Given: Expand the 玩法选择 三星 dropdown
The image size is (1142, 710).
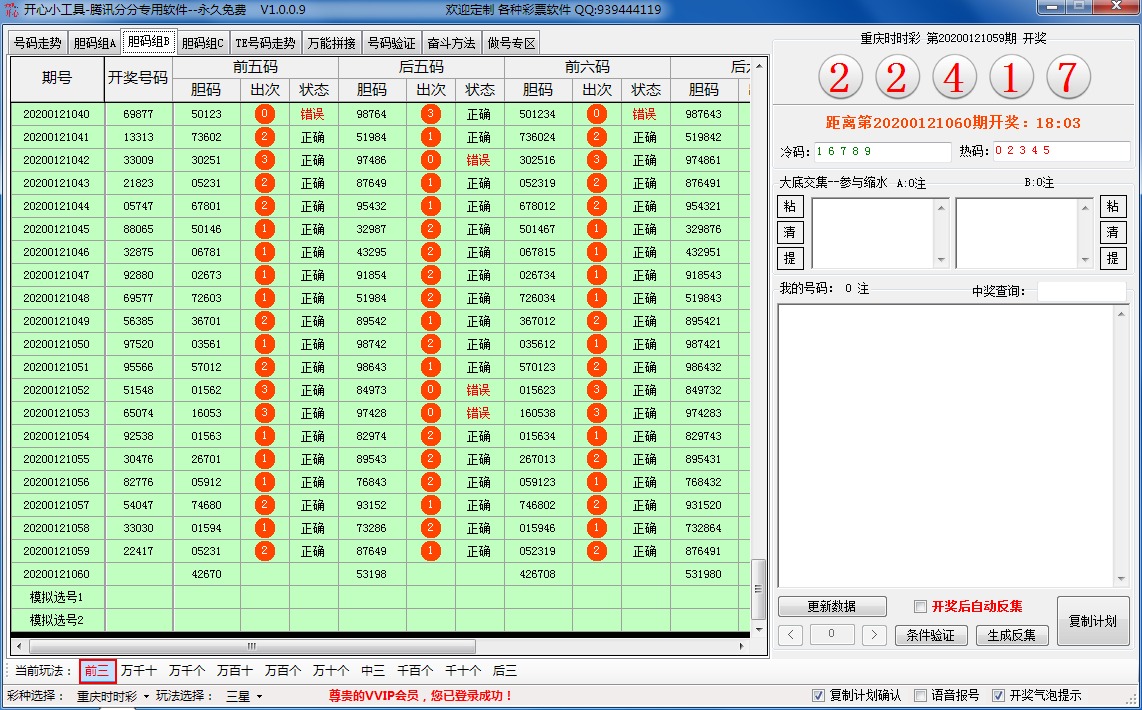Looking at the screenshot, I should click(244, 696).
